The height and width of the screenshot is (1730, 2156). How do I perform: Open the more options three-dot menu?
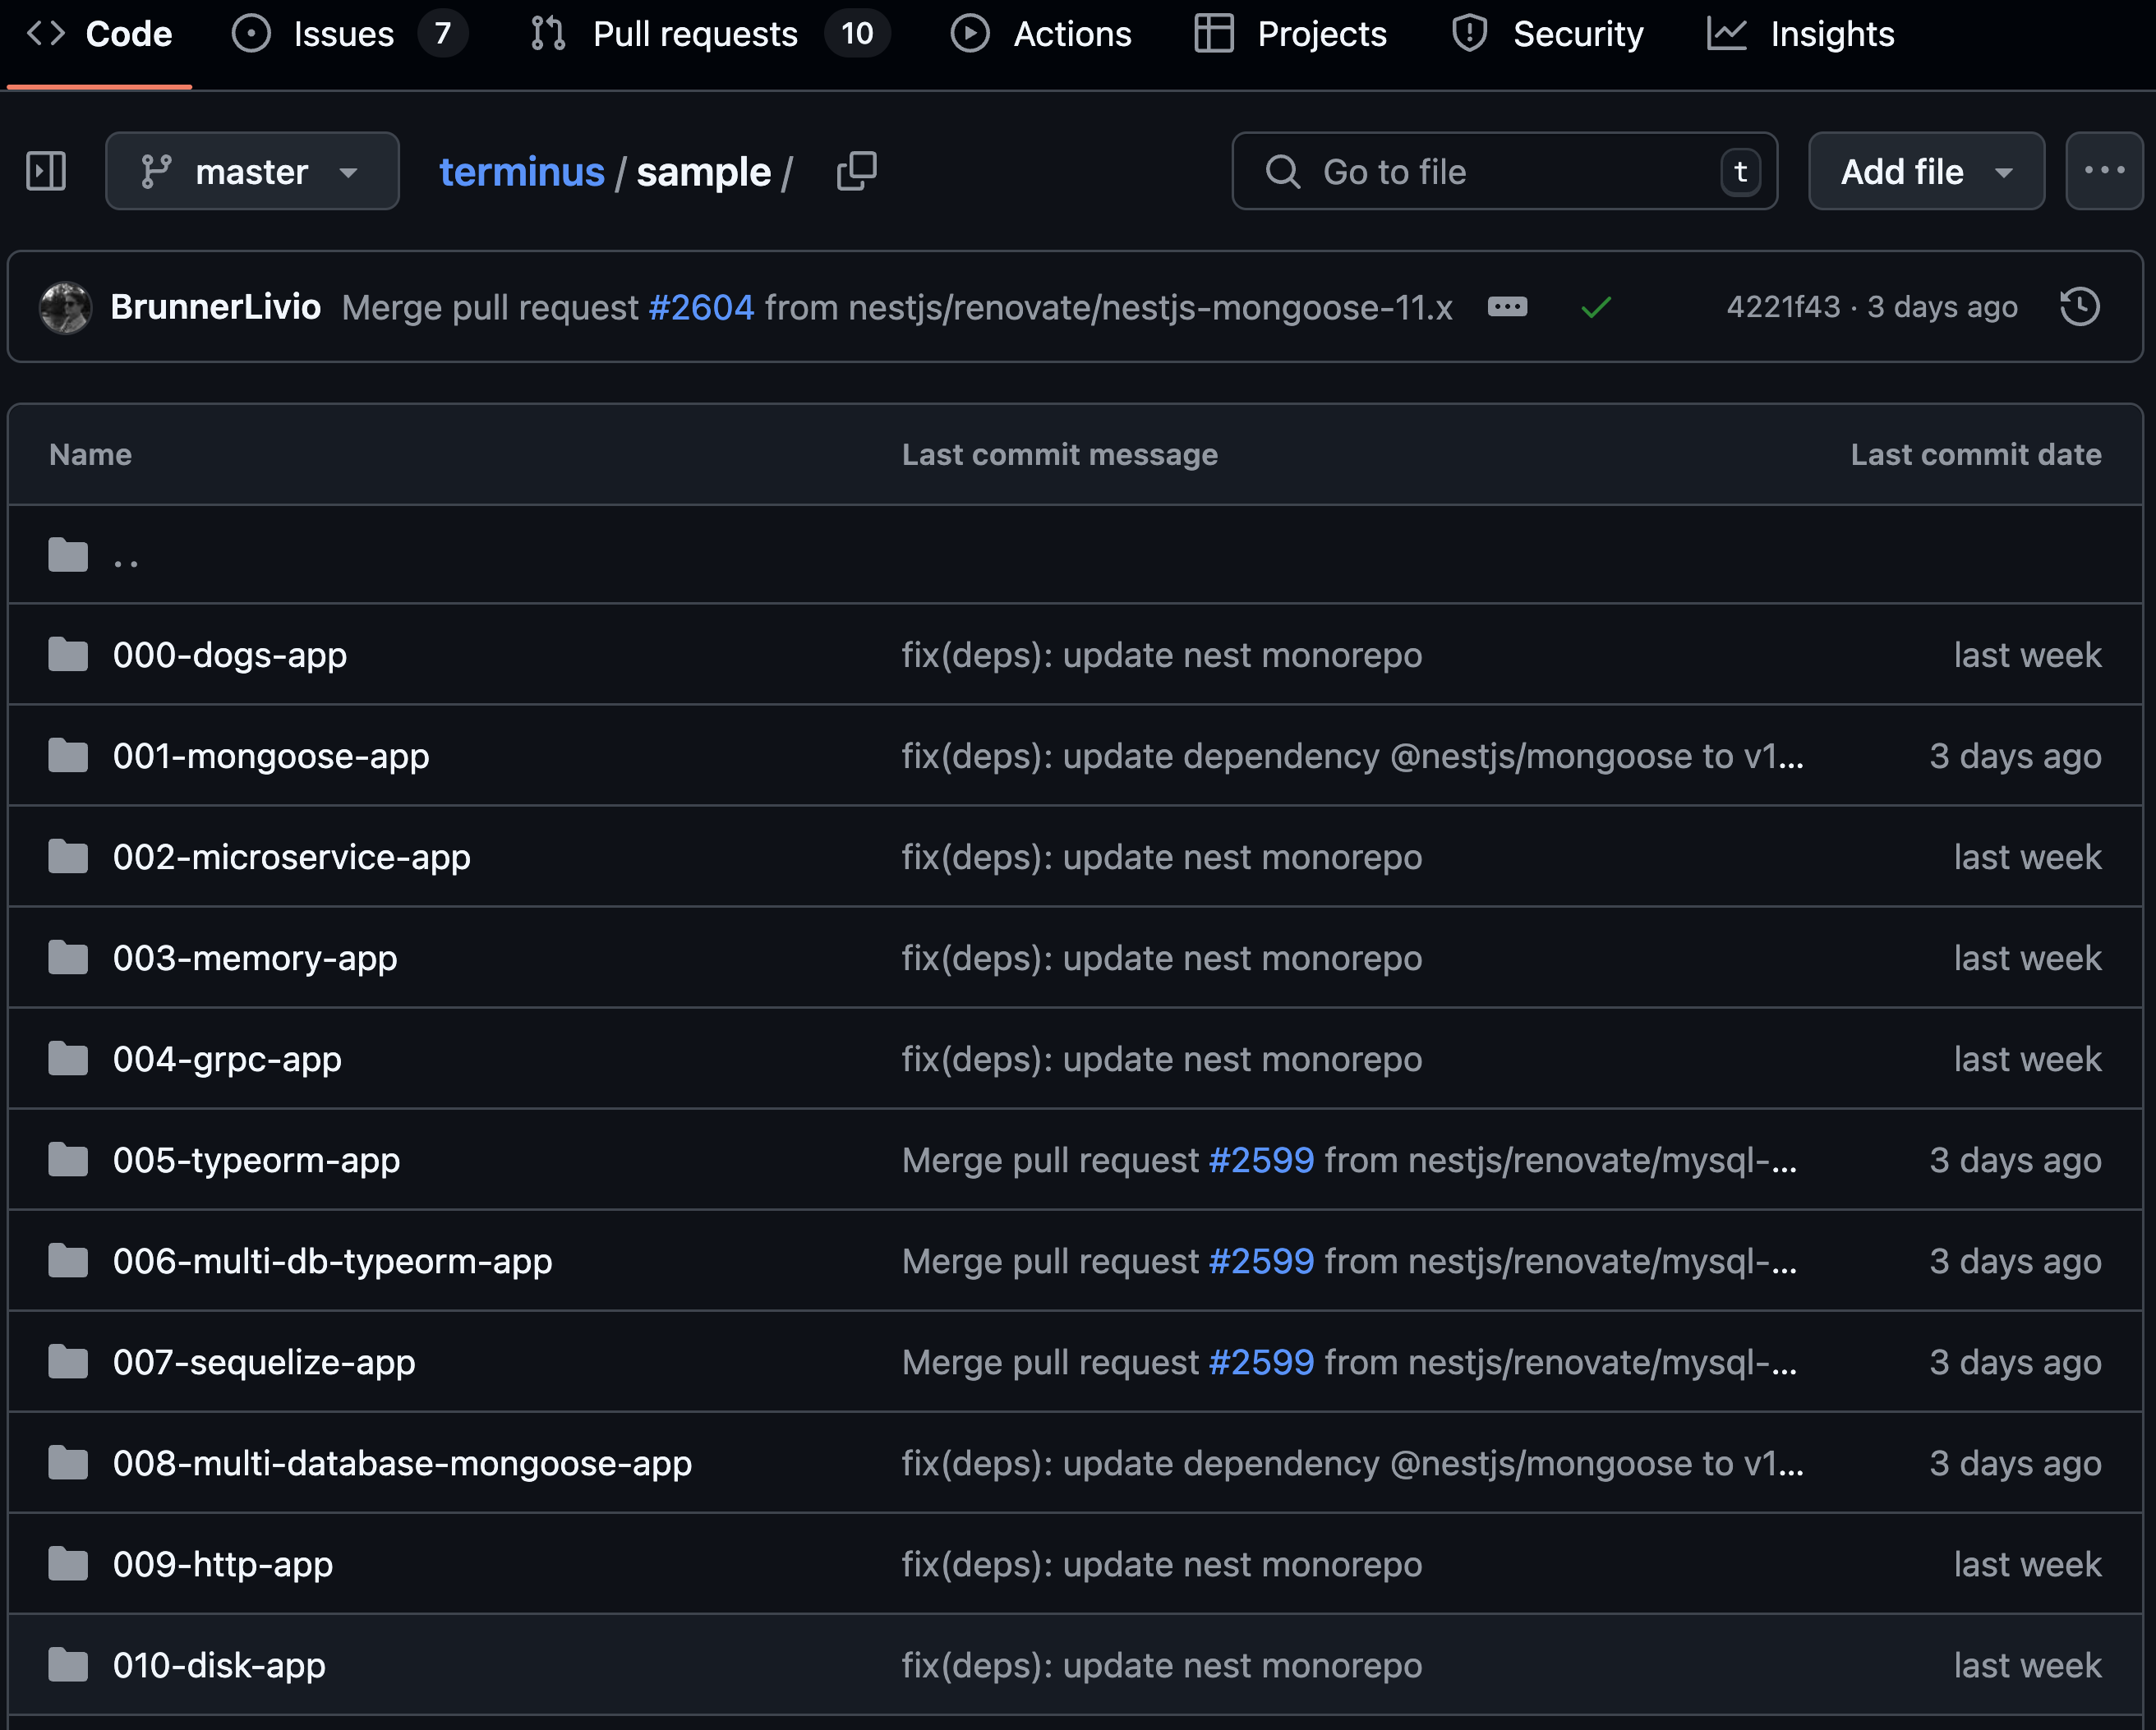tap(2103, 171)
